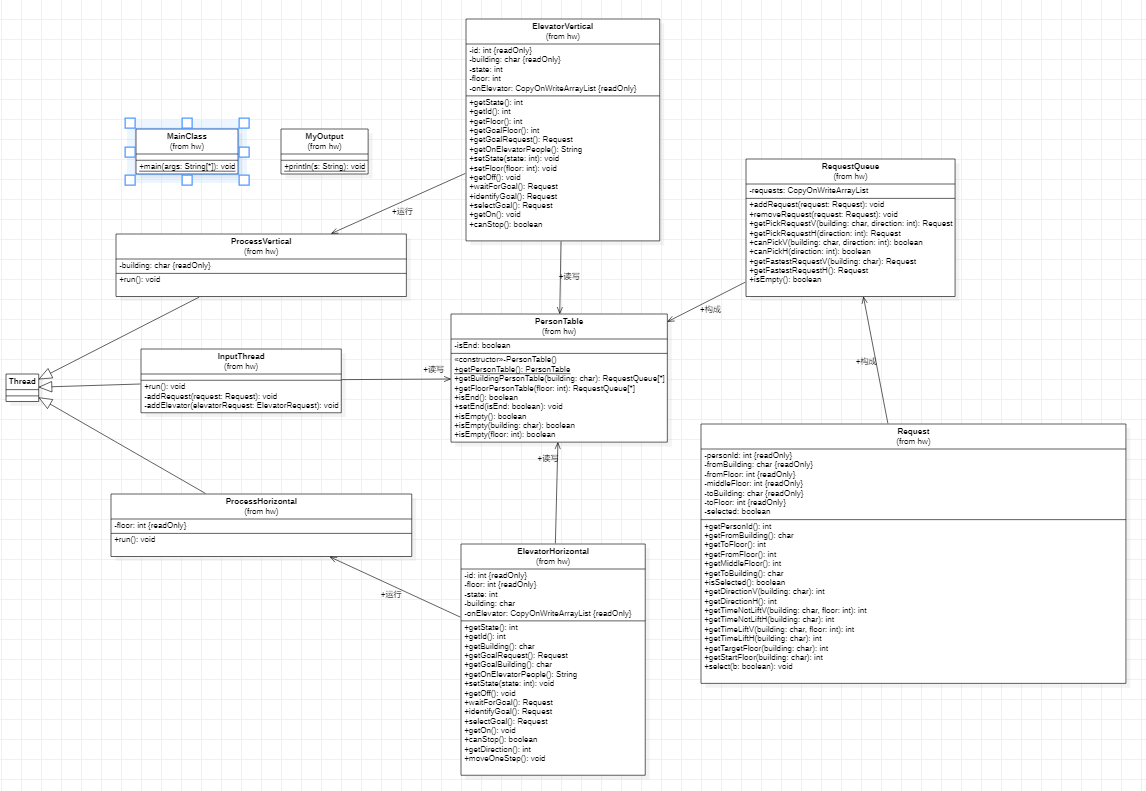
Task: Click '-floor: int {readOnly}' in ProcessHorizontal
Action: click(x=150, y=526)
